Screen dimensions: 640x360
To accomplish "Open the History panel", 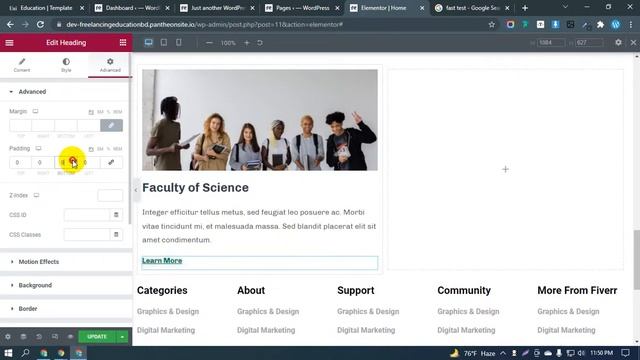I will pos(39,337).
